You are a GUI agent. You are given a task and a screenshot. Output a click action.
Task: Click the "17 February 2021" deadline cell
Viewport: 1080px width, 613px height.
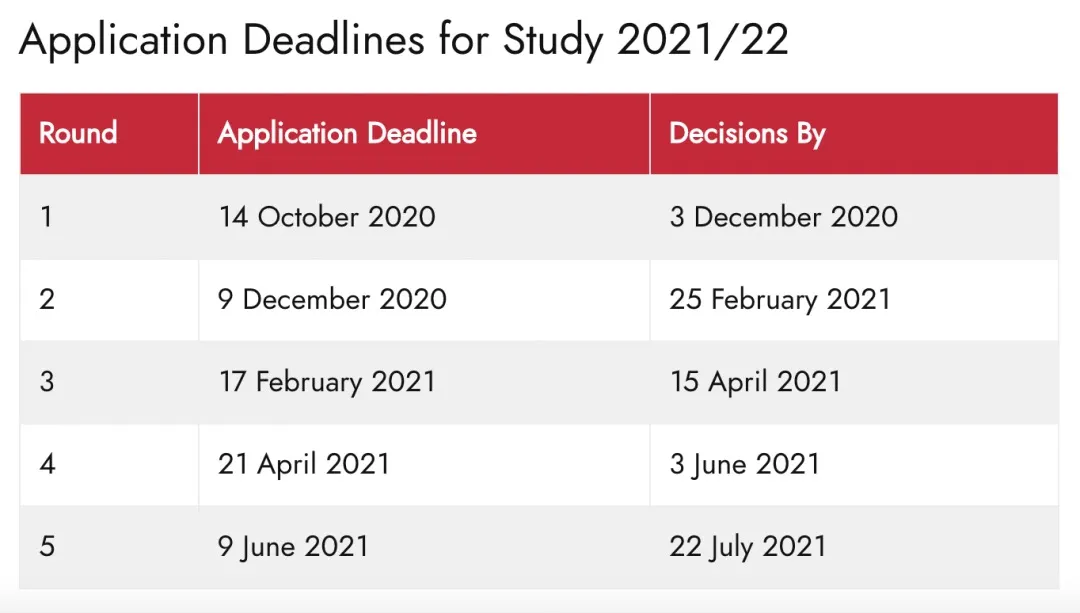[327, 381]
